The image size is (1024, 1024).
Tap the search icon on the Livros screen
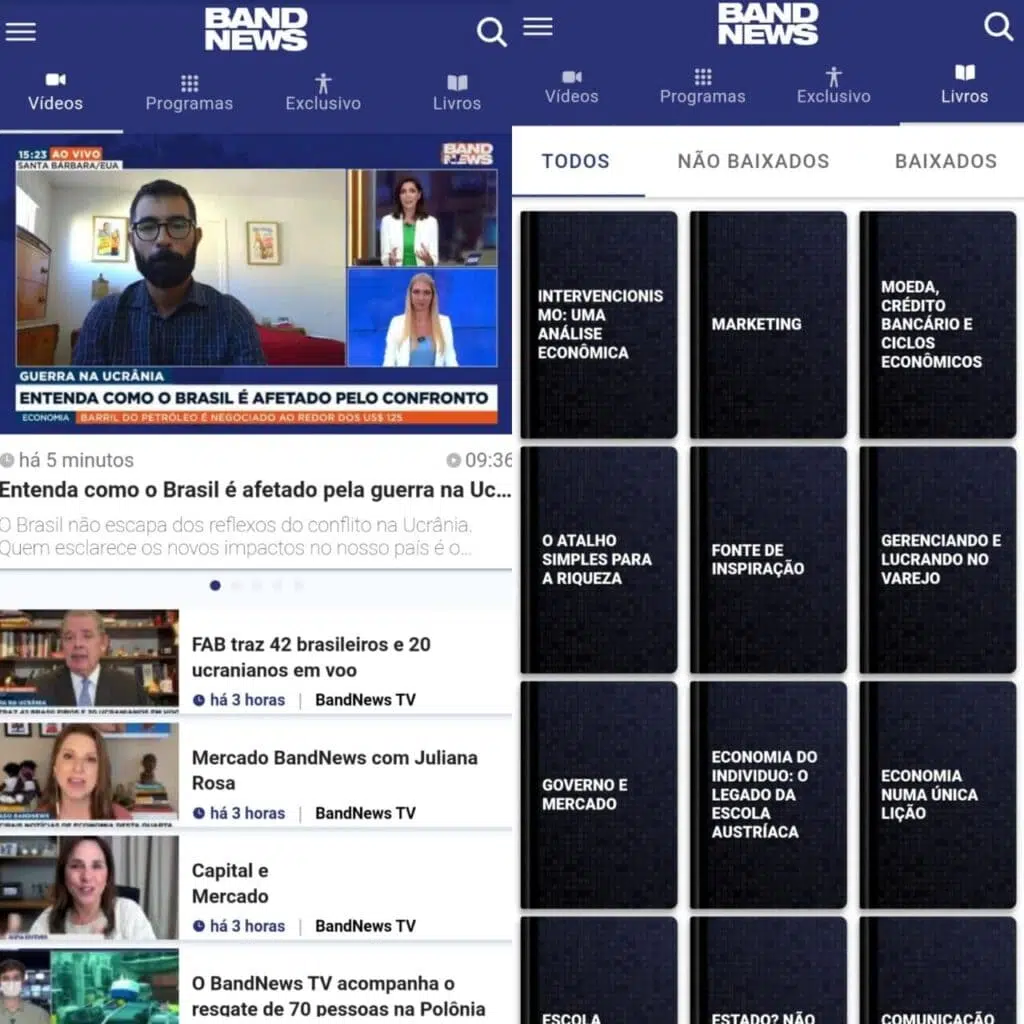tap(999, 29)
